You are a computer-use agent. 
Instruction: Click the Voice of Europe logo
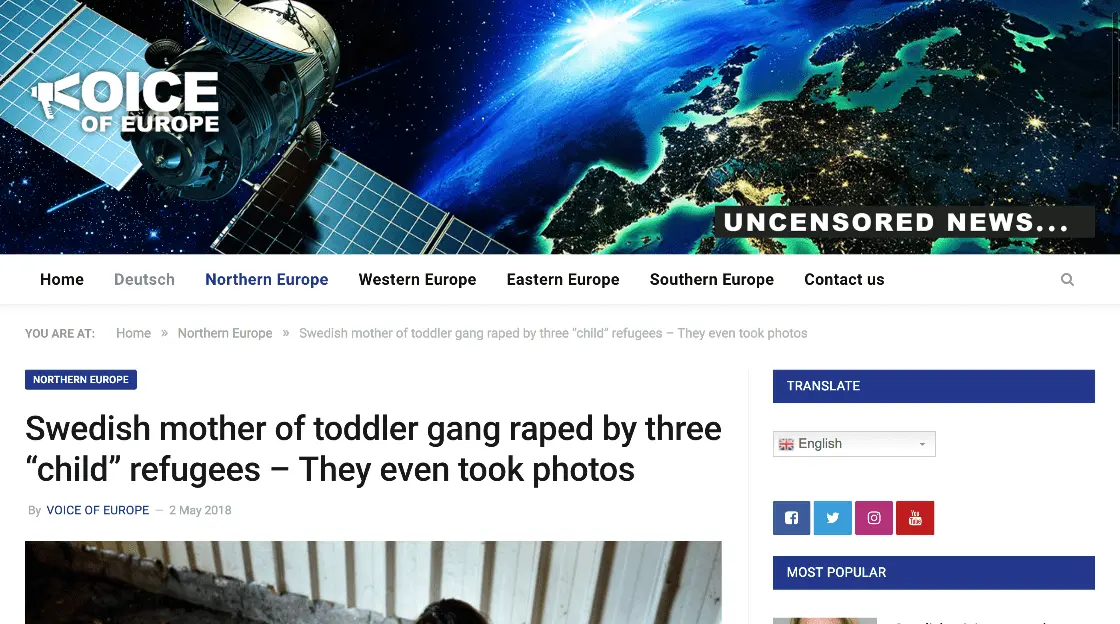pos(126,102)
